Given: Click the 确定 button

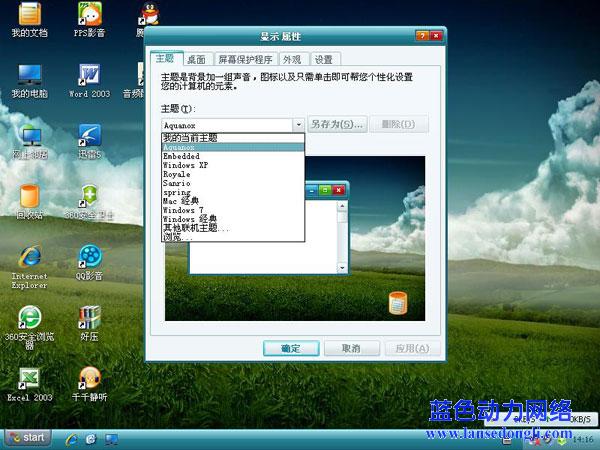Looking at the screenshot, I should tap(291, 349).
